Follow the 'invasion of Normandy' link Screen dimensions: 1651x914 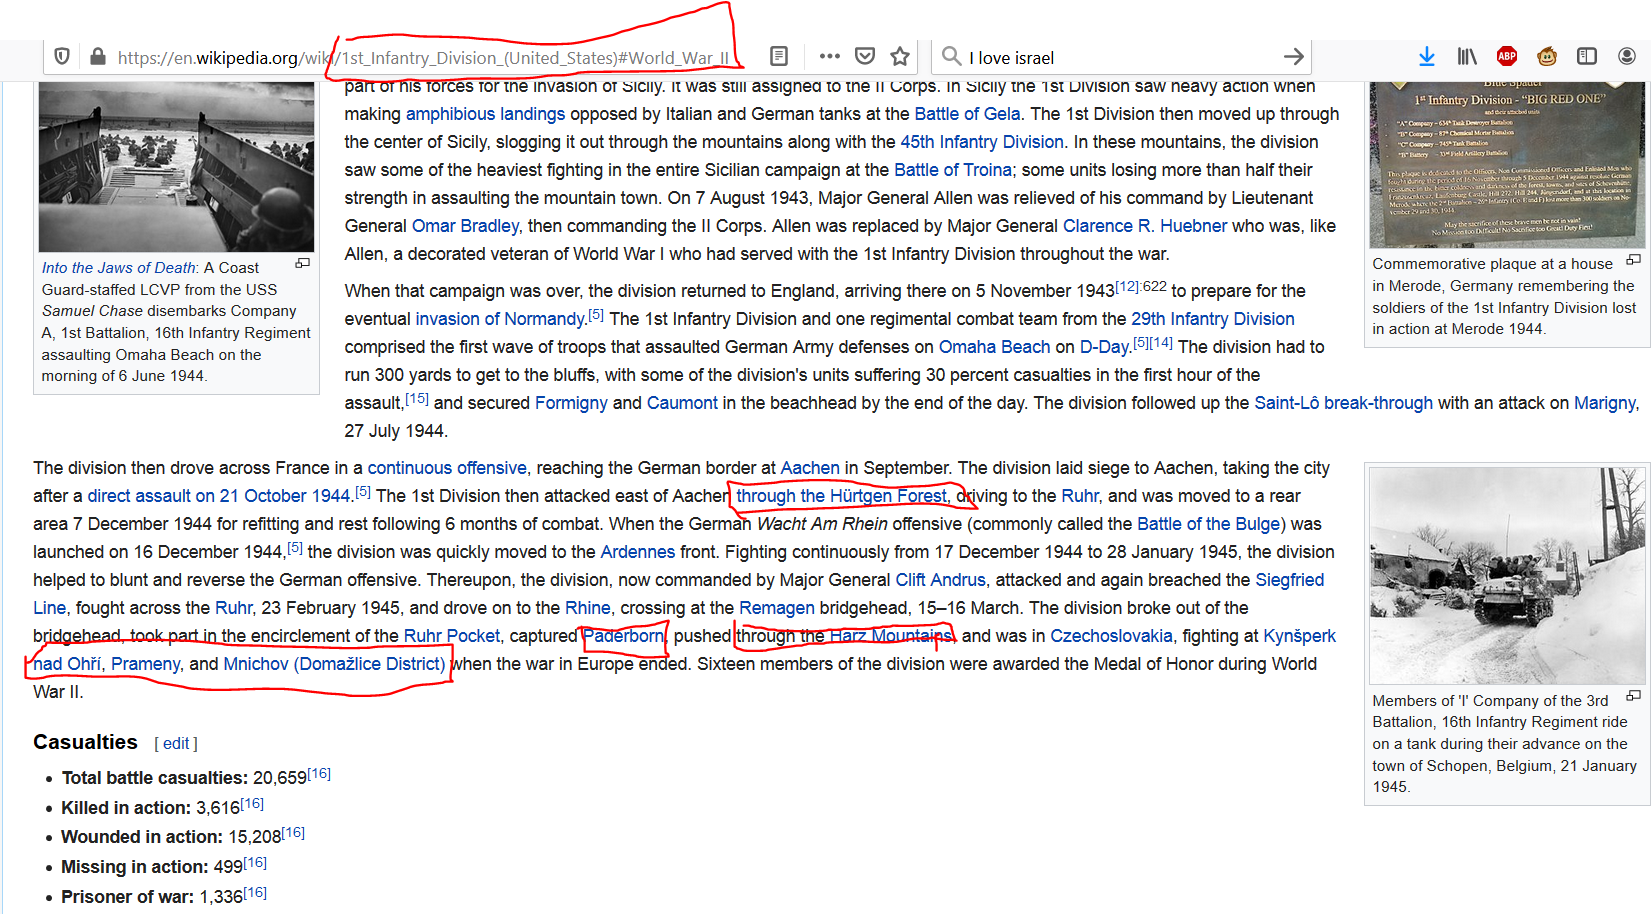pos(500,319)
